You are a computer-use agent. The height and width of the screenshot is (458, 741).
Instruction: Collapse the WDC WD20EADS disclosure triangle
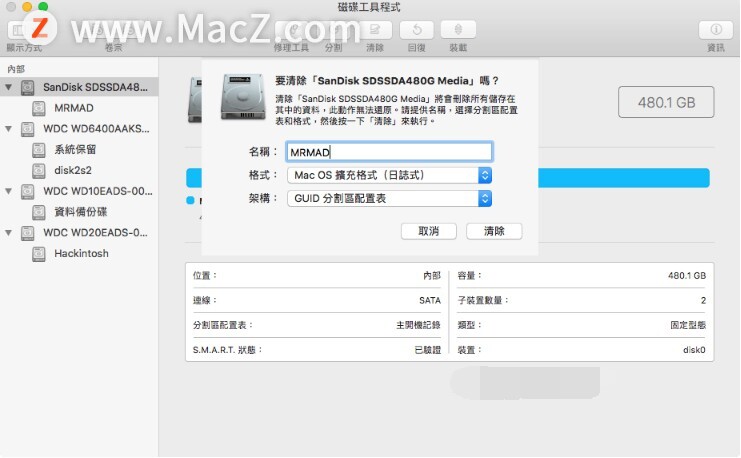[x=8, y=233]
